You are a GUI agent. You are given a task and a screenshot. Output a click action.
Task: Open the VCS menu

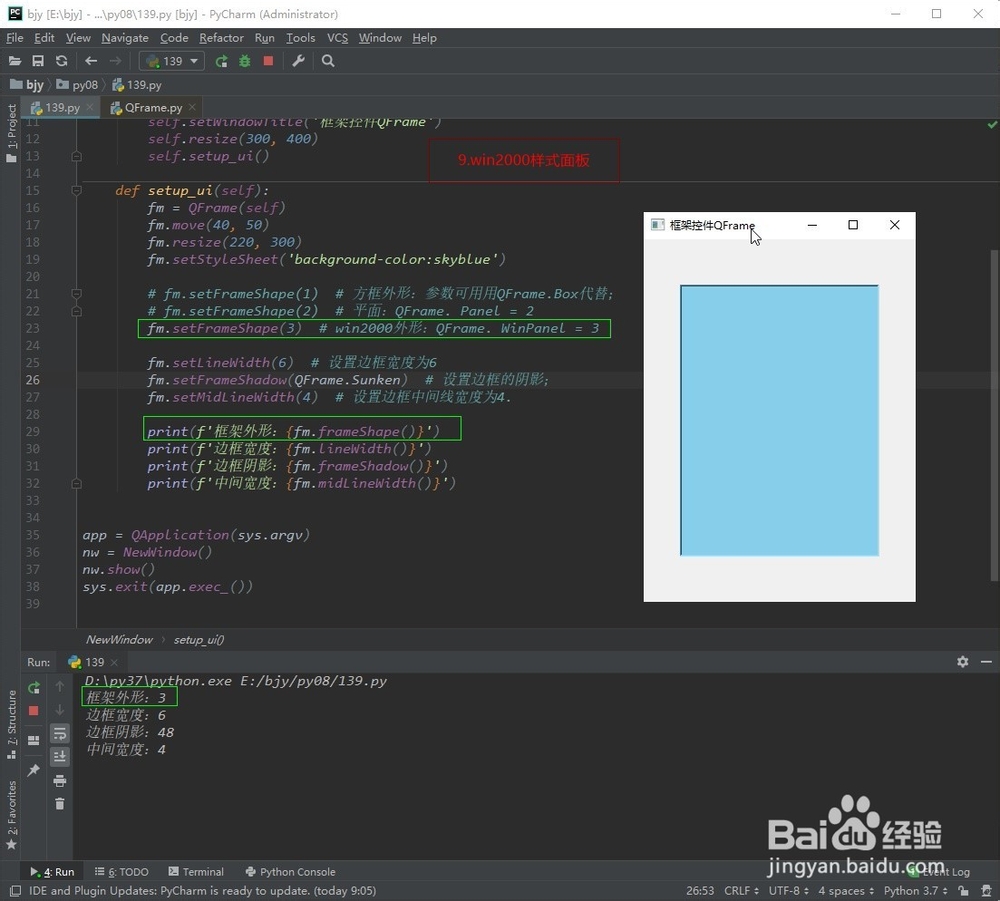pyautogui.click(x=337, y=38)
